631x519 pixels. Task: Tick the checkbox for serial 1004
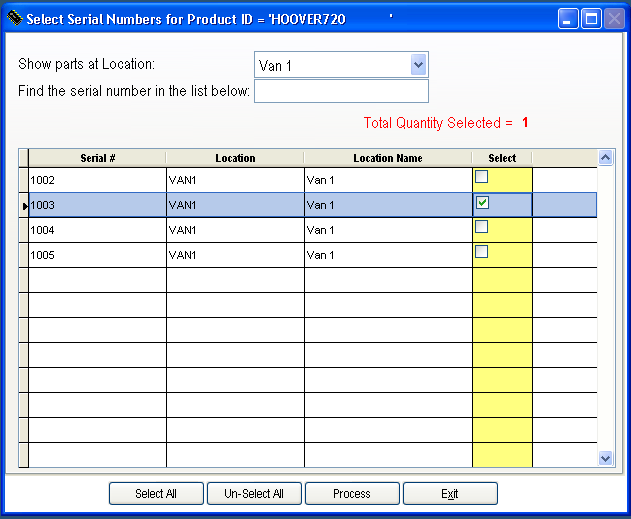[x=481, y=227]
